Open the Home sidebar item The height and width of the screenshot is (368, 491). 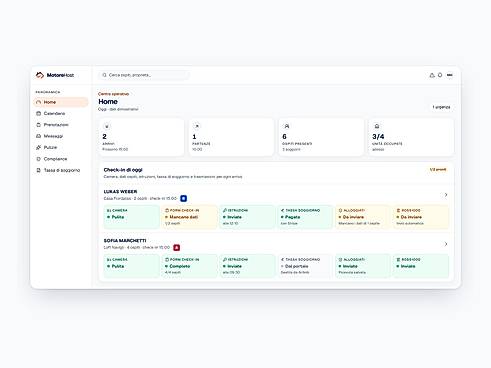[61, 102]
